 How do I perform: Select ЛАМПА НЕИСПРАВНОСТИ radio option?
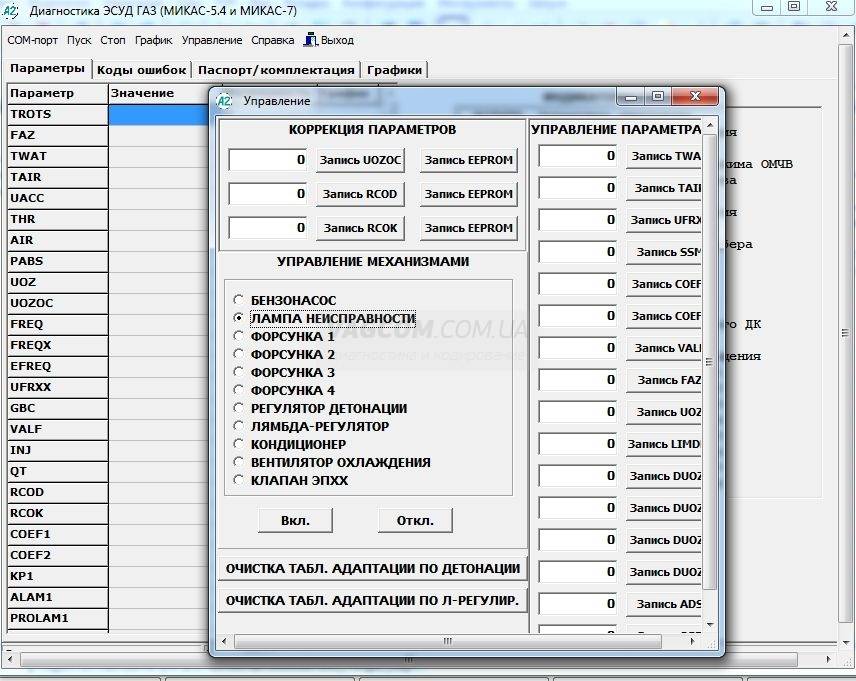(238, 318)
